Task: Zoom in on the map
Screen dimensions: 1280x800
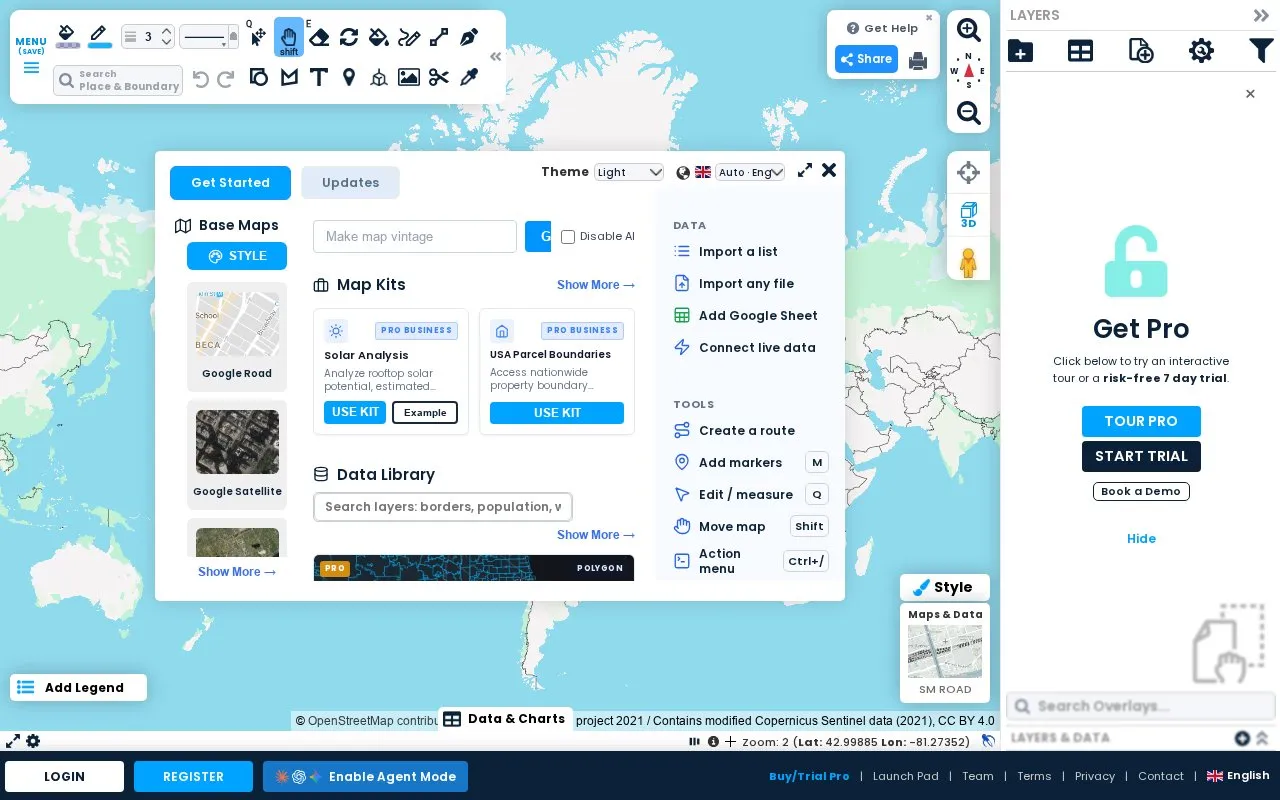Action: (x=968, y=29)
